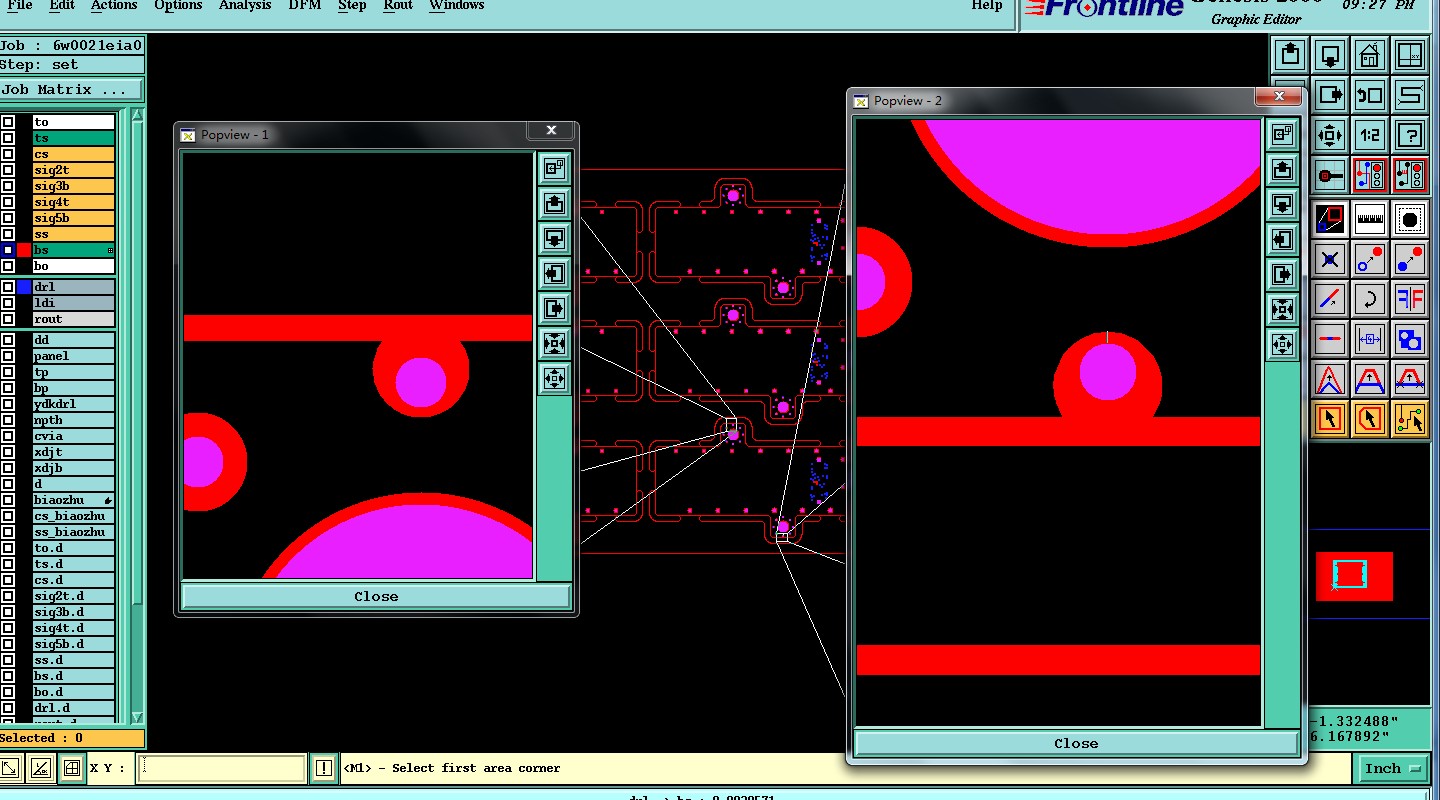Click top window icon in Popview - 2
This screenshot has height=800, width=1440.
tap(1282, 134)
